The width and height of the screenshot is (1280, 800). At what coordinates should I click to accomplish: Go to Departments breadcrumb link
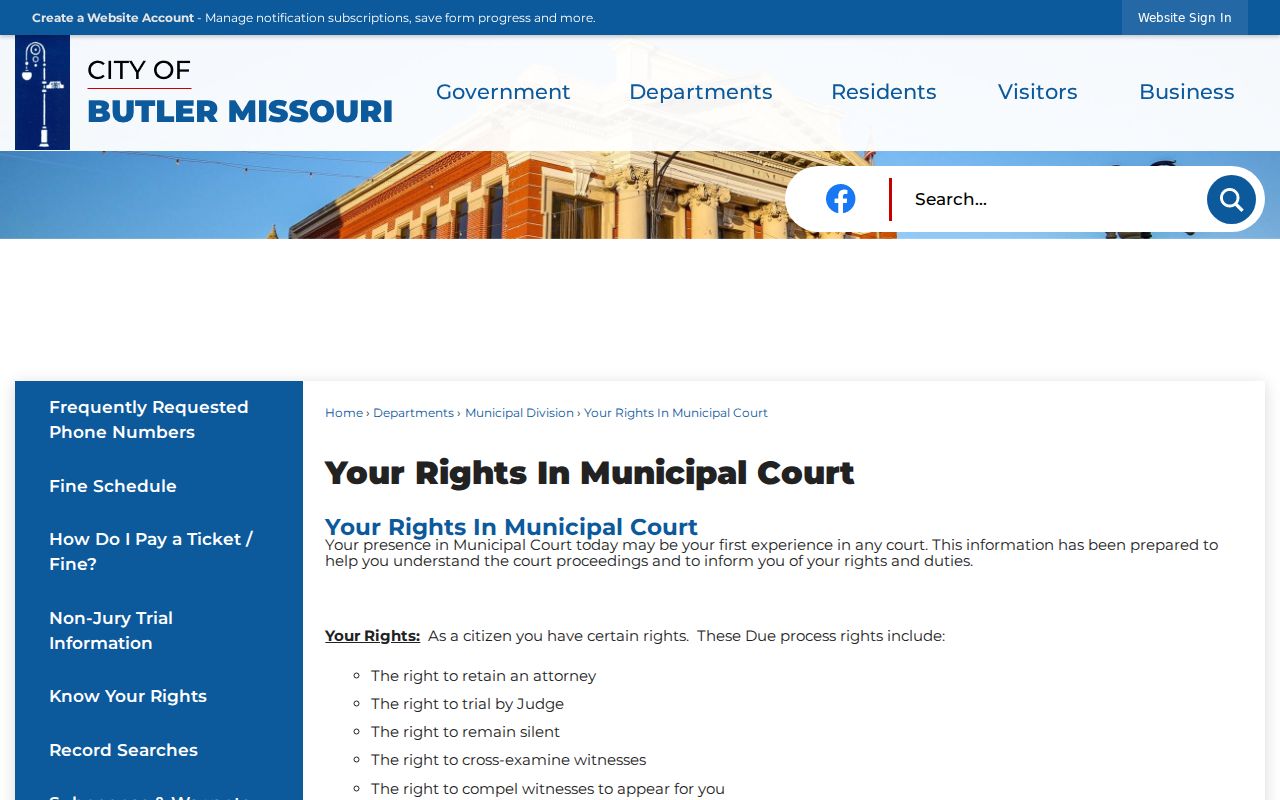[x=413, y=413]
